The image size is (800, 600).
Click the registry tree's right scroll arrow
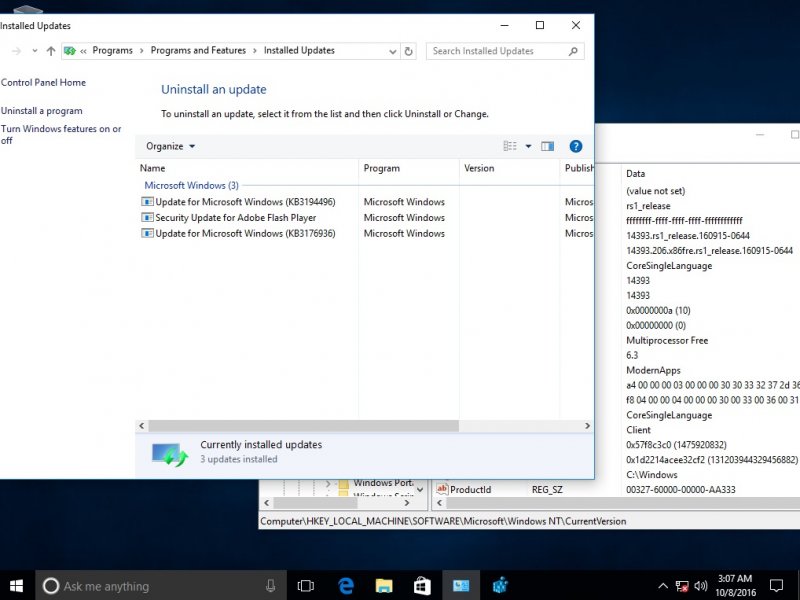pyautogui.click(x=407, y=503)
